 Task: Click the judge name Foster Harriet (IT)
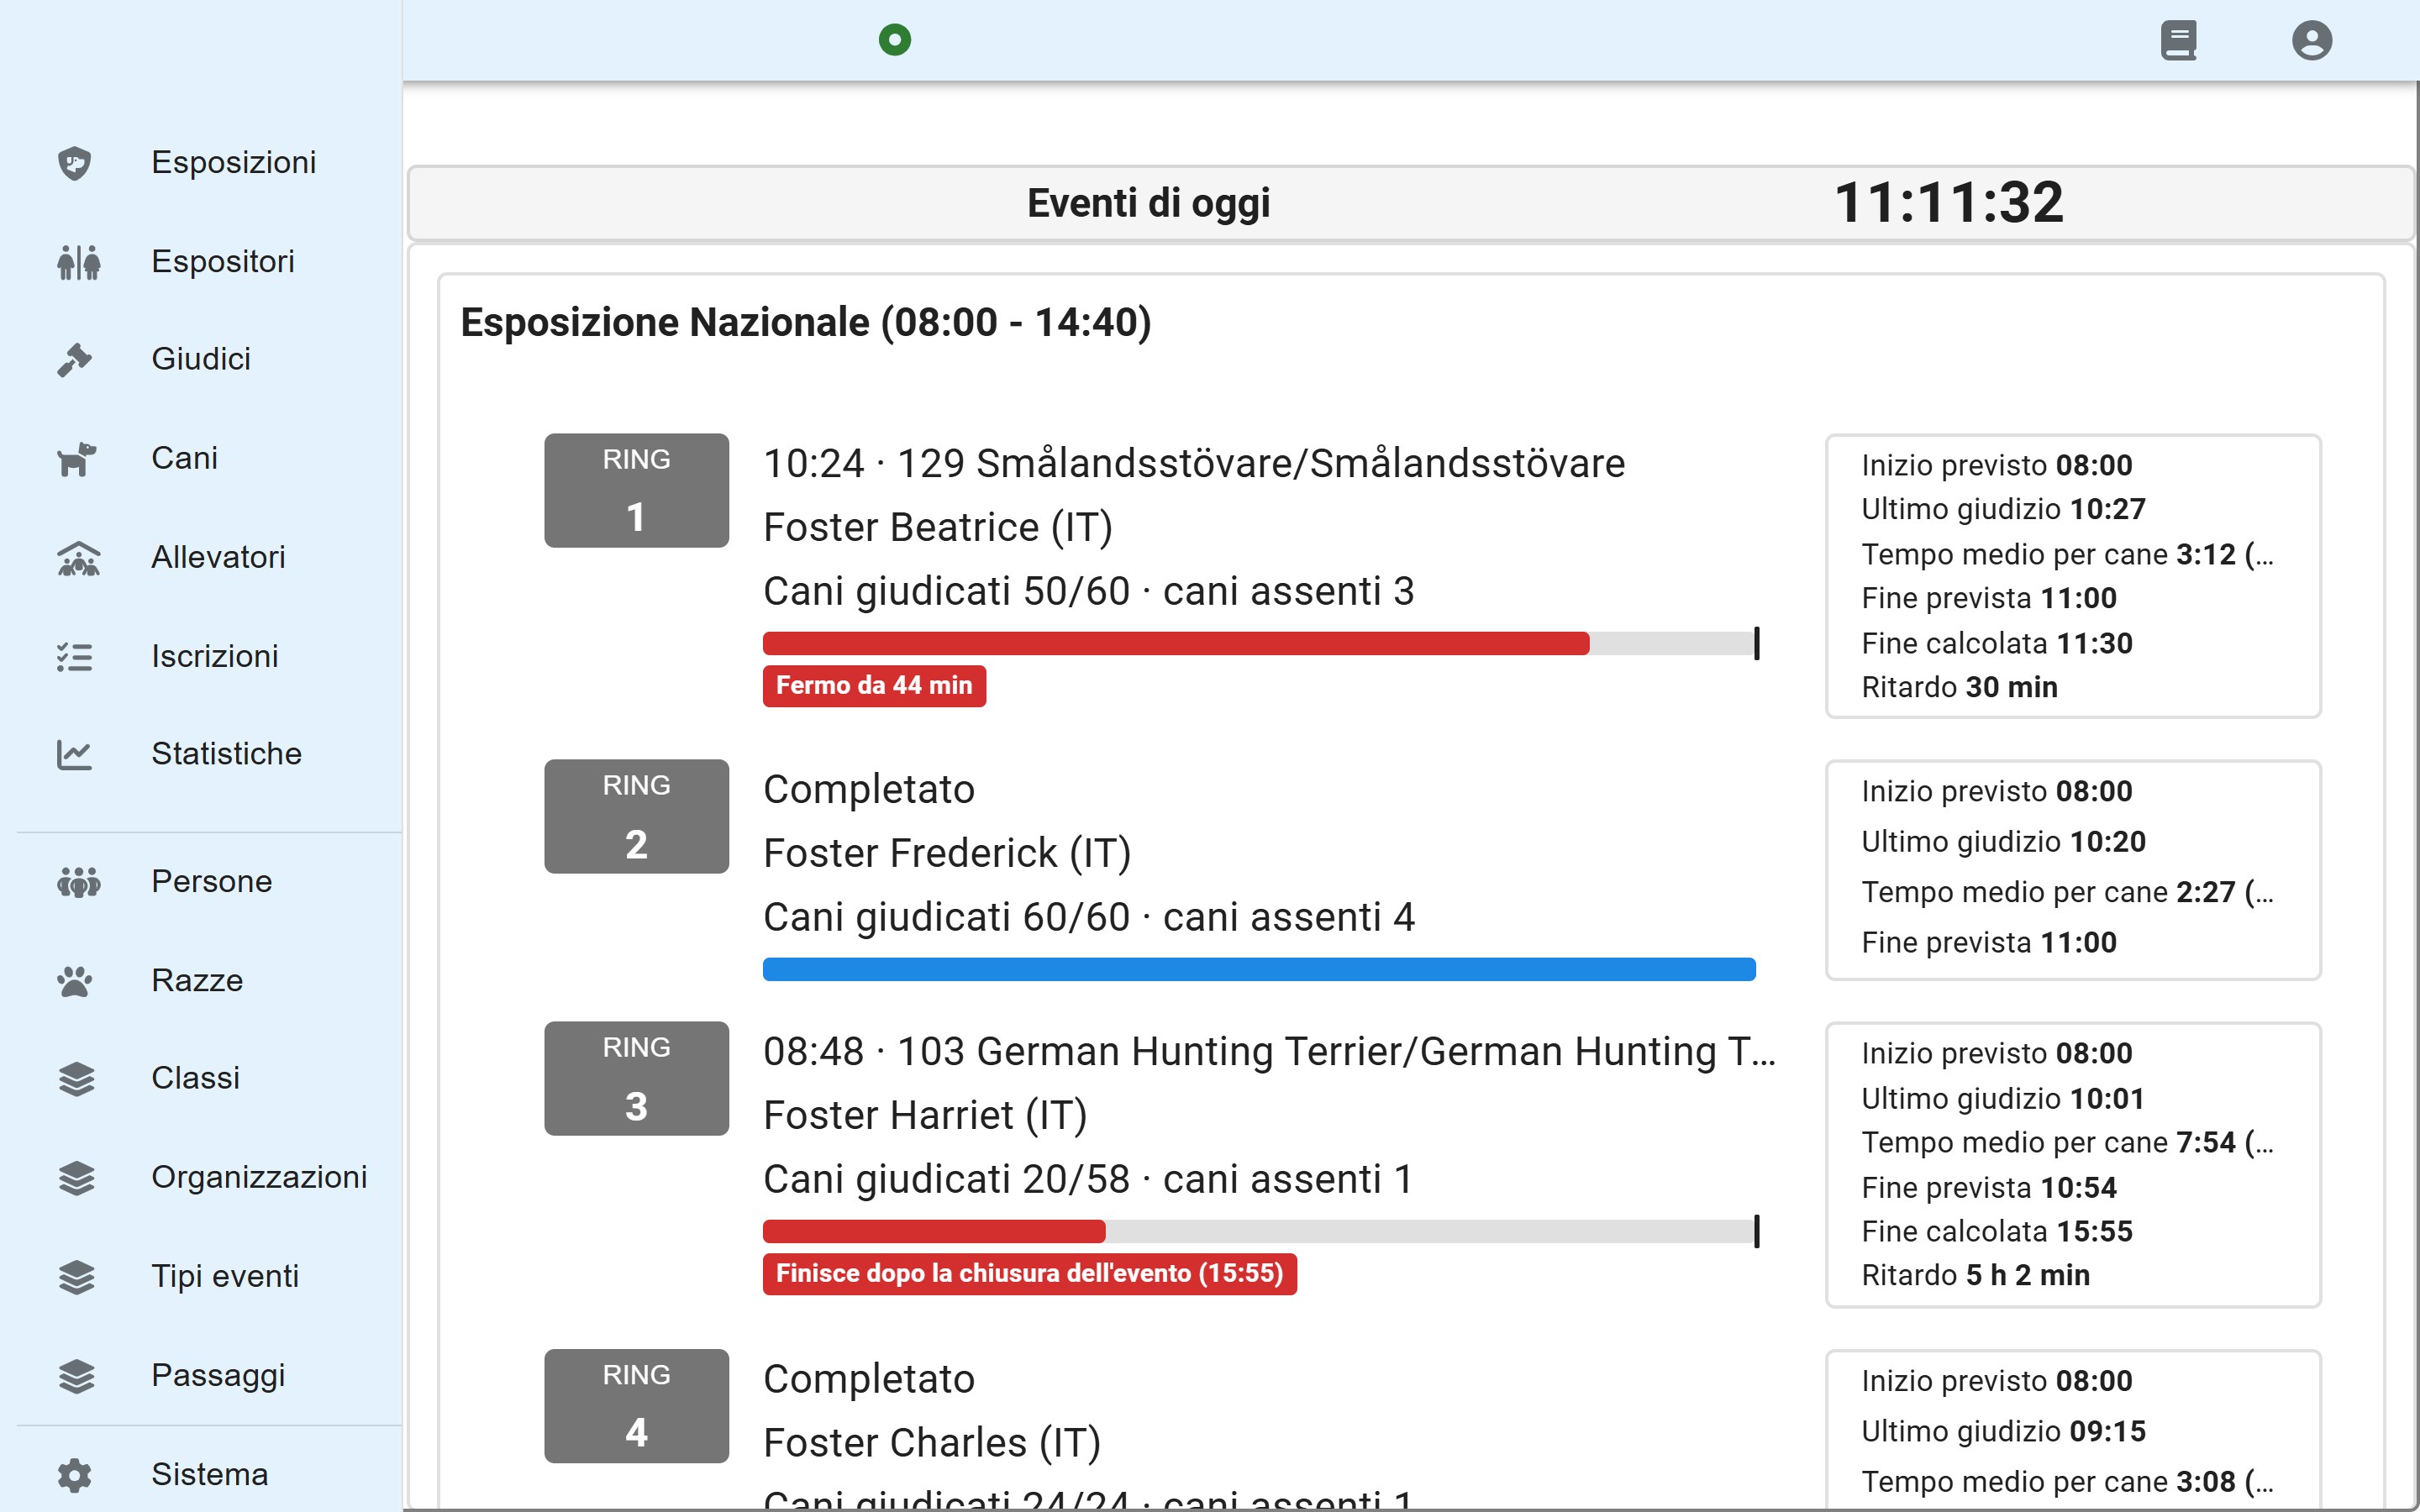pos(925,1115)
